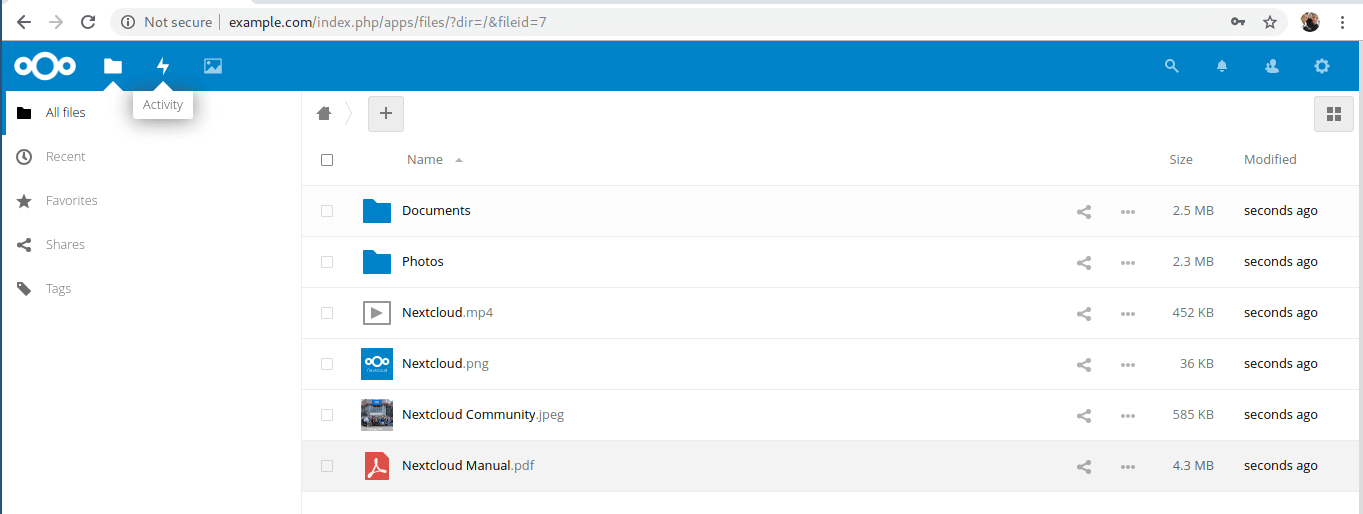Click the Not secure site info
The height and width of the screenshot is (514, 1363).
tap(167, 22)
